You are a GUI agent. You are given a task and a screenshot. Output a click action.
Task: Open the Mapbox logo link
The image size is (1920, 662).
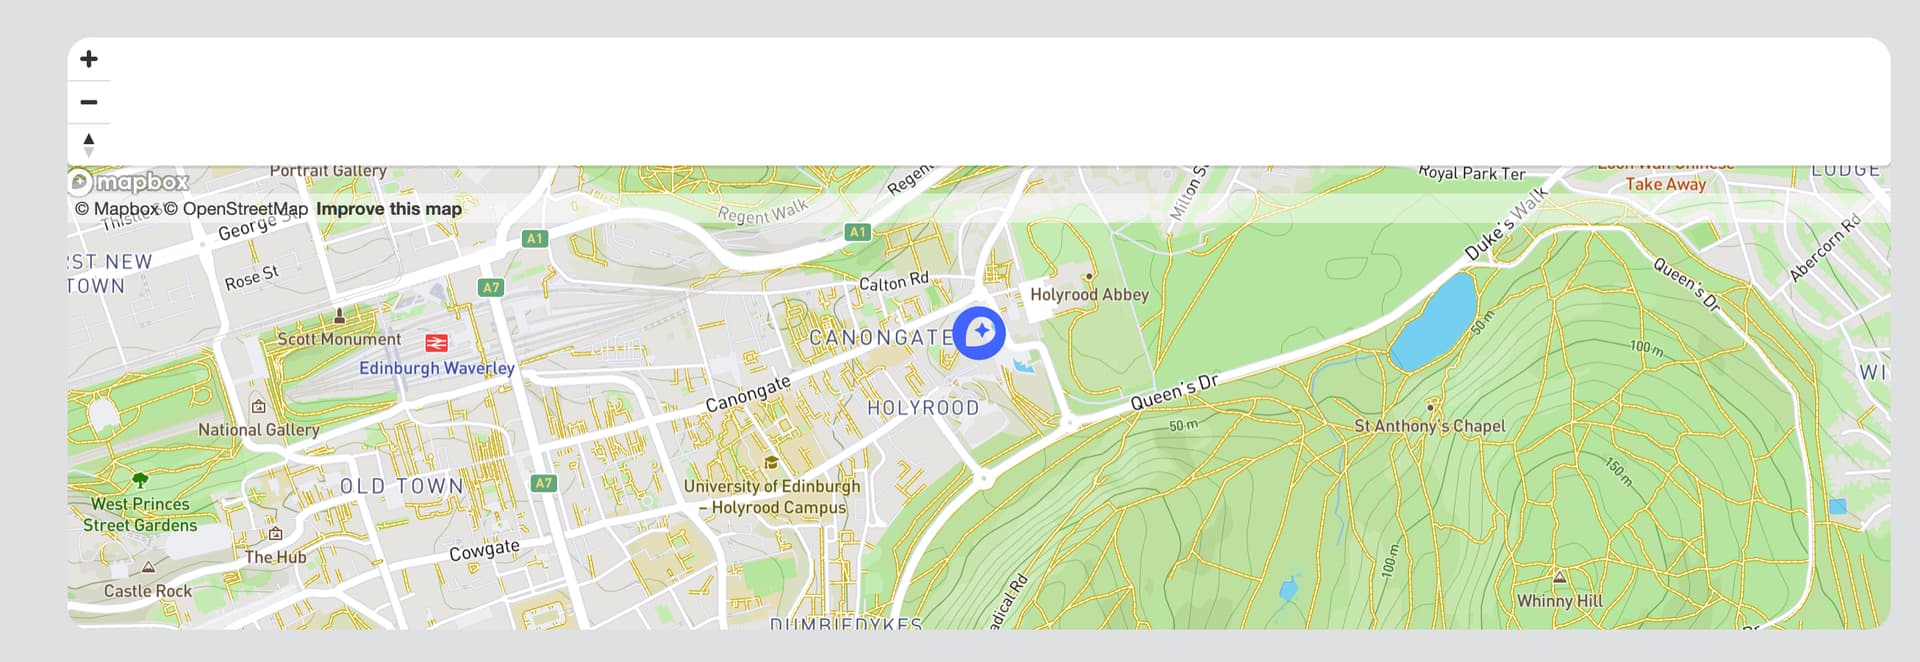(x=129, y=182)
